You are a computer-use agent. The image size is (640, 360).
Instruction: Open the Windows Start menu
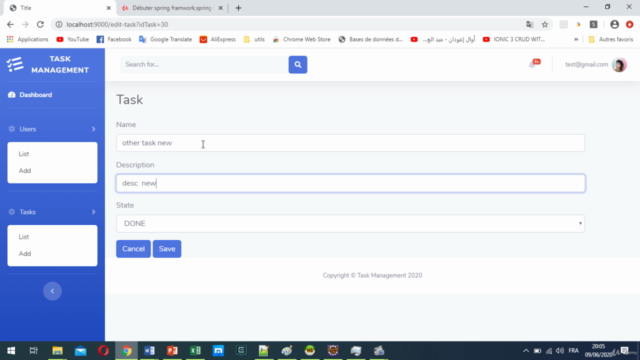point(11,351)
